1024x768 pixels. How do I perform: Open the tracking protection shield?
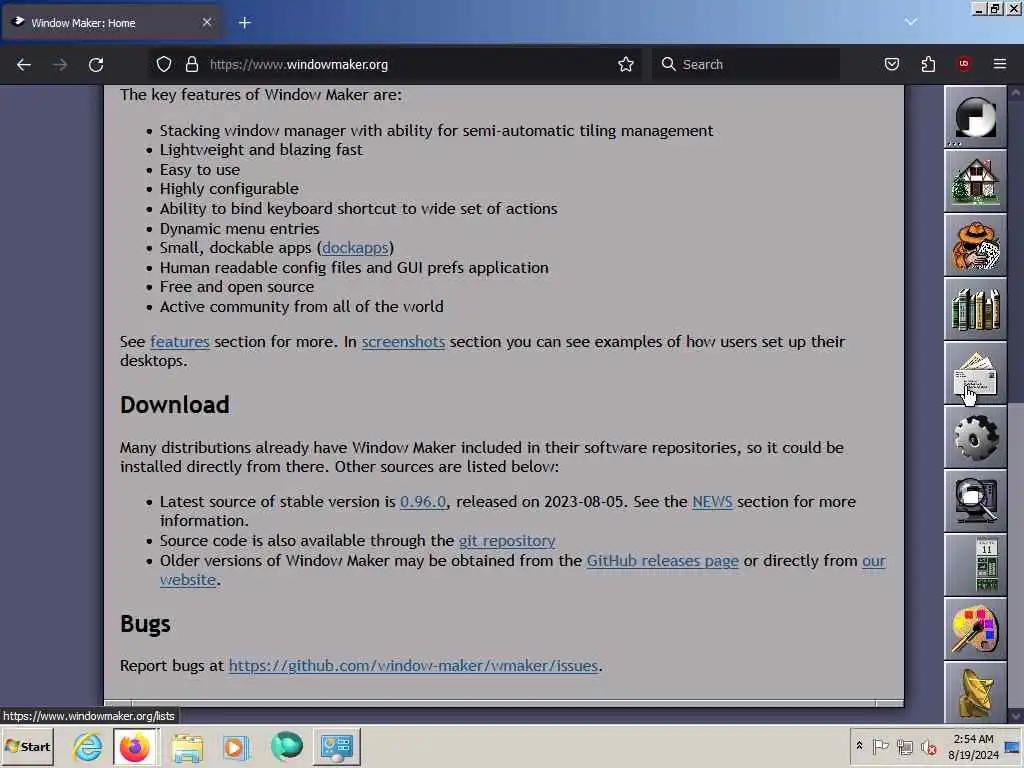[x=164, y=64]
